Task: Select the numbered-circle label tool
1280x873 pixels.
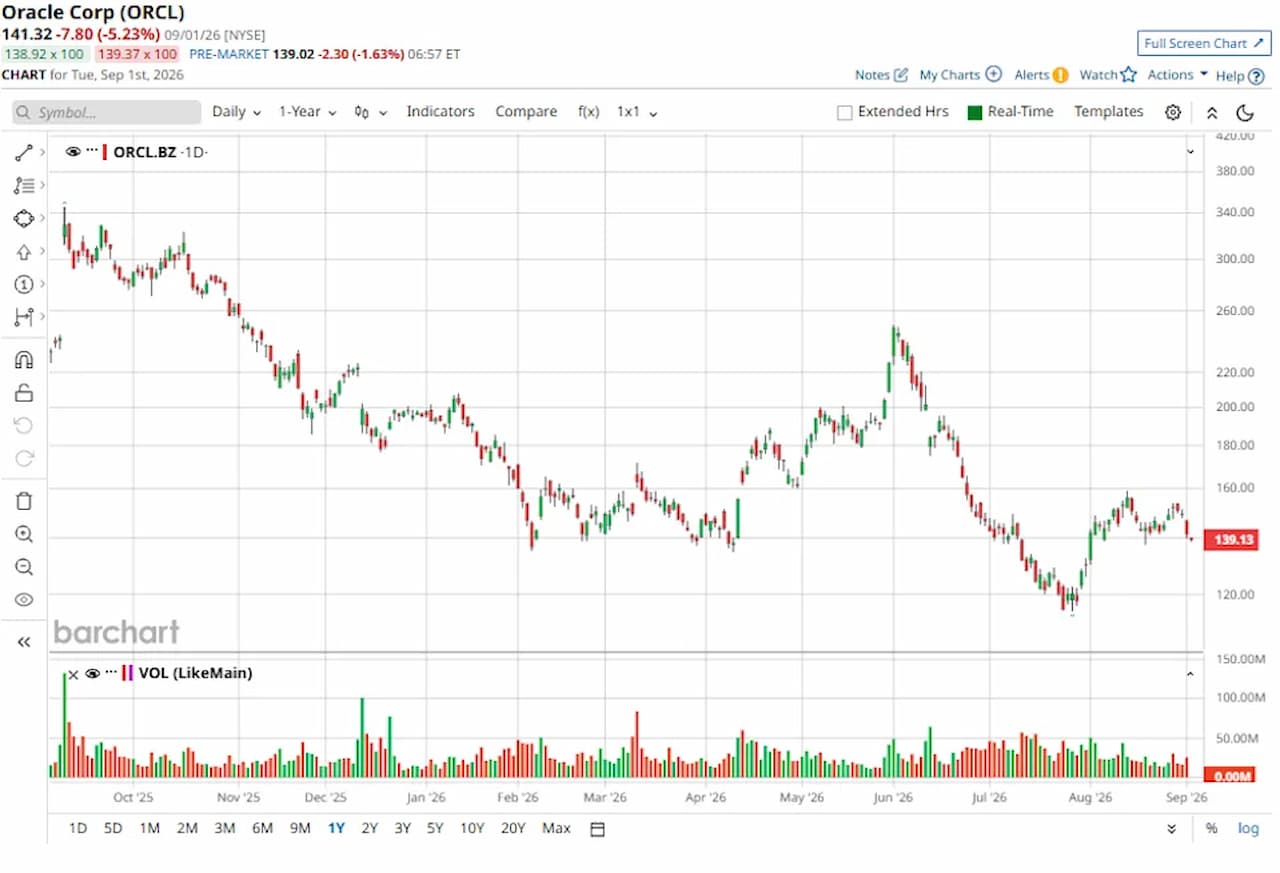Action: coord(24,285)
